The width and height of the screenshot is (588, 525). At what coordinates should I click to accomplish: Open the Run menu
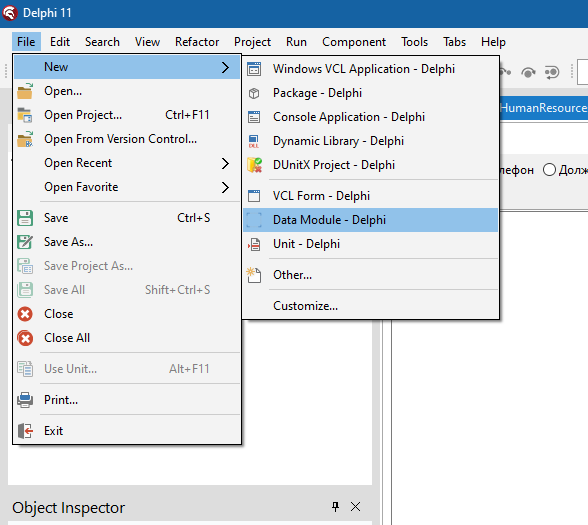pos(296,42)
